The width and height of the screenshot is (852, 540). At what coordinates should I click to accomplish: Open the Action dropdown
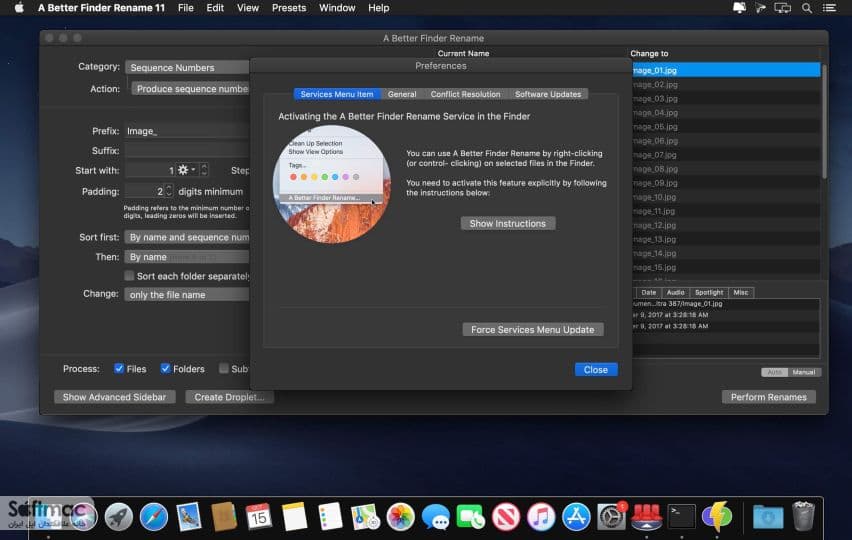coord(190,89)
